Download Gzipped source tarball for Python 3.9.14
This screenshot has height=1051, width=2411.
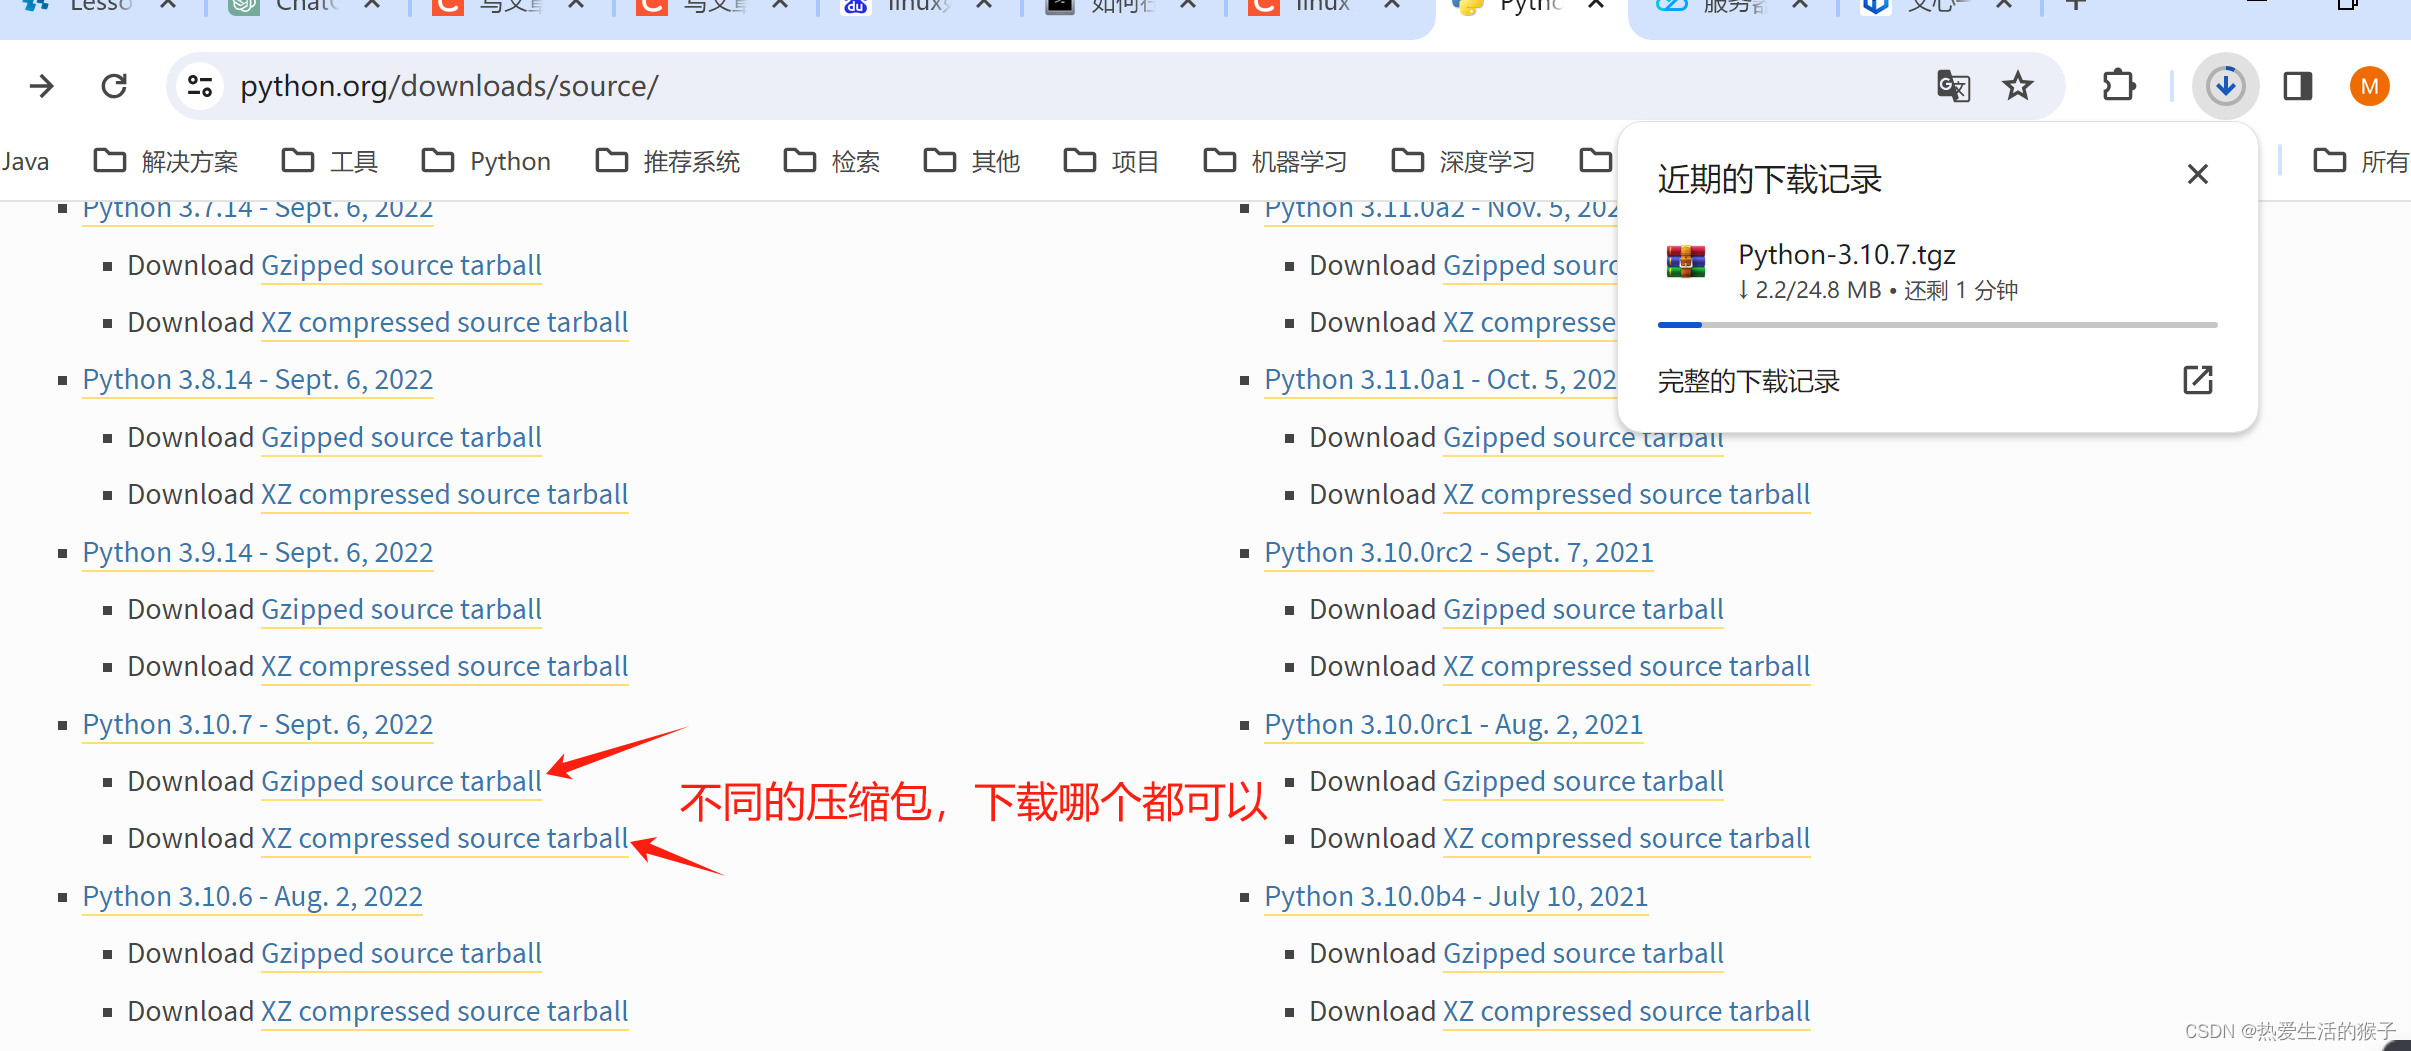point(401,609)
